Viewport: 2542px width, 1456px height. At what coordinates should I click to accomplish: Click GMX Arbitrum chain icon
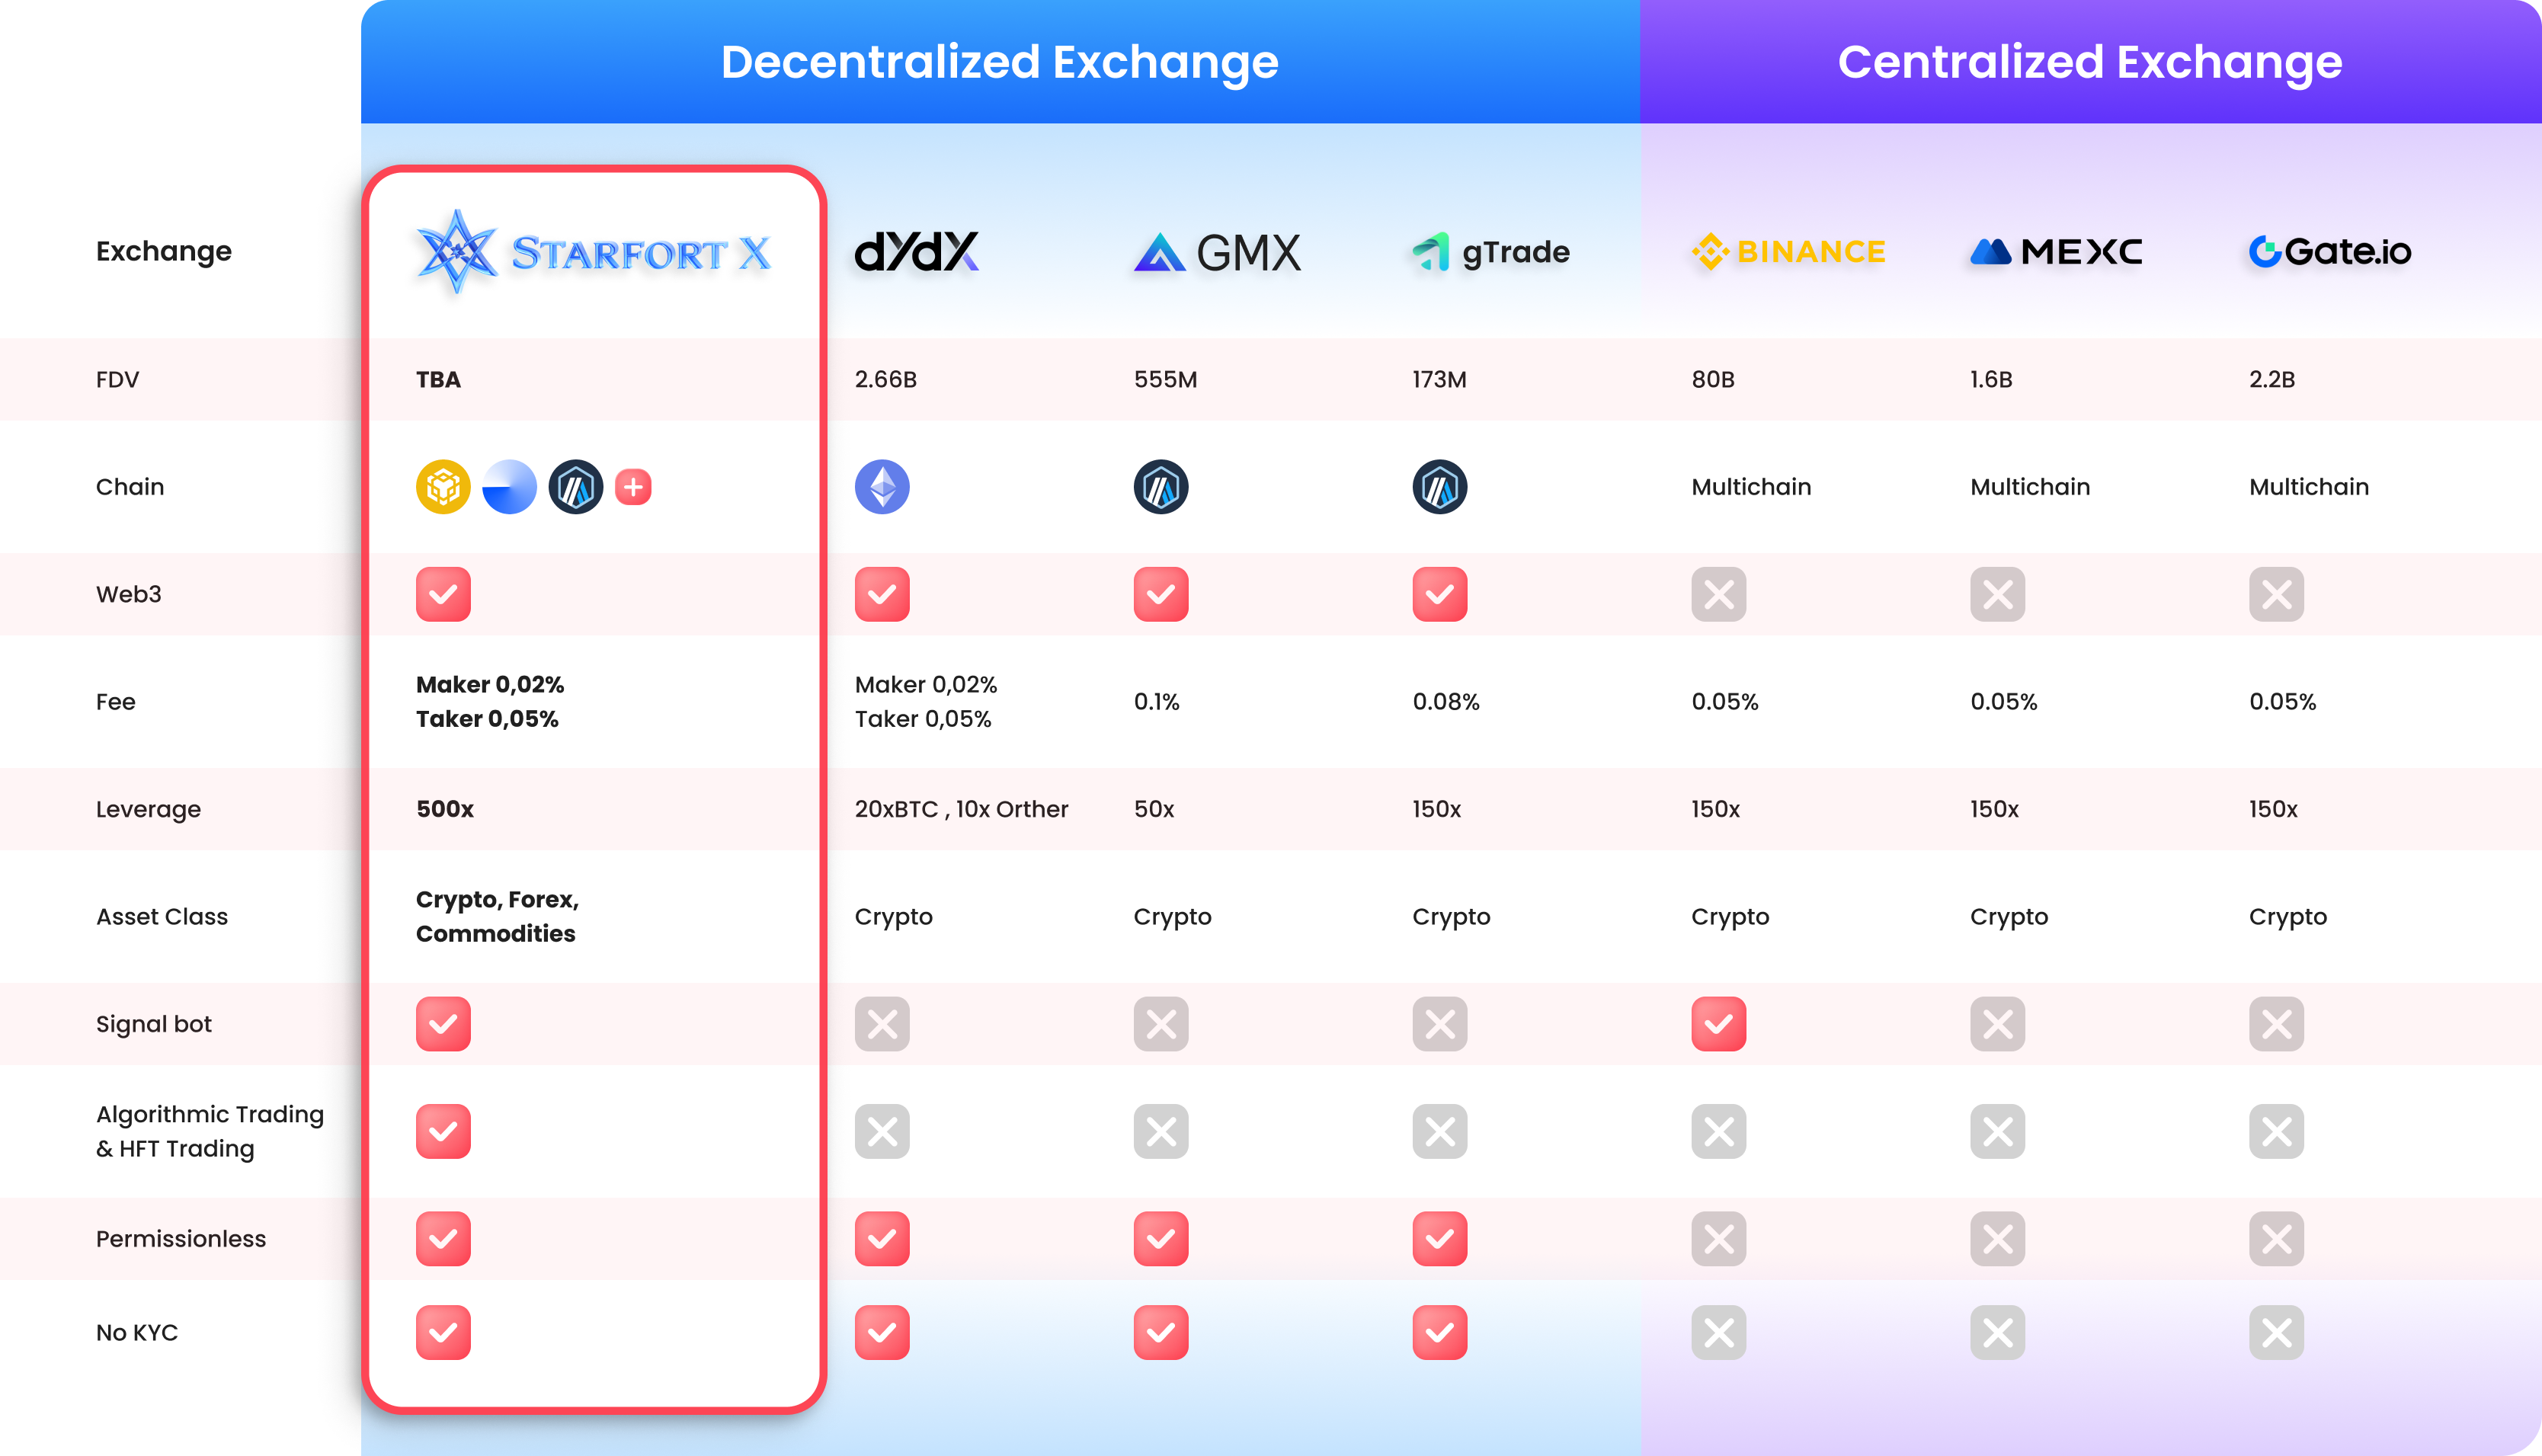click(1161, 487)
